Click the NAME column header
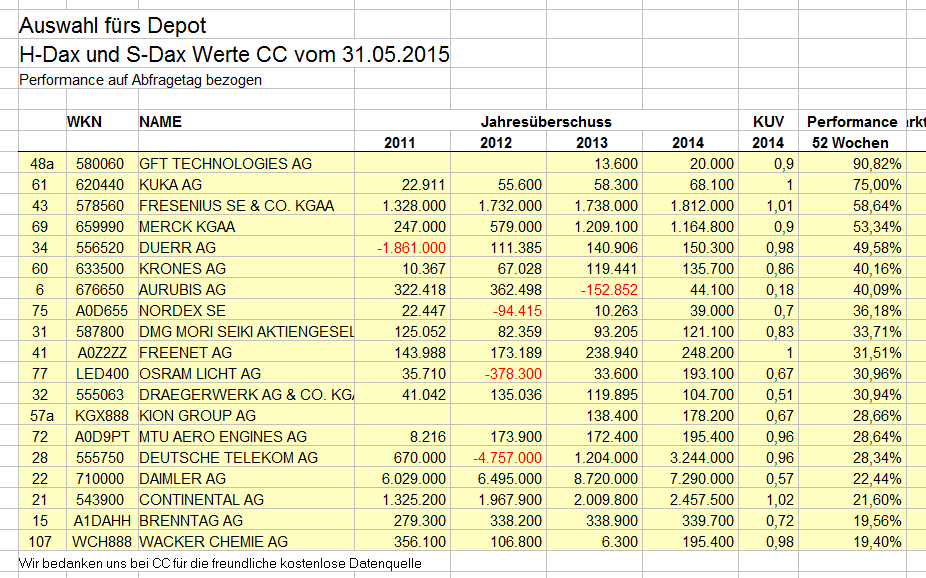Image resolution: width=926 pixels, height=578 pixels. pyautogui.click(x=160, y=122)
